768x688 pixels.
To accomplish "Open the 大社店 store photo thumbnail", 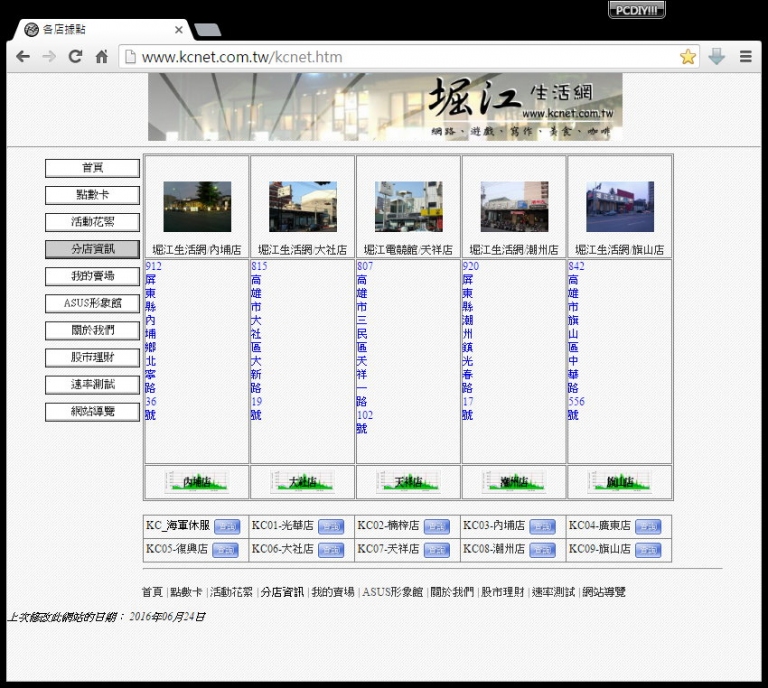I will pyautogui.click(x=303, y=207).
